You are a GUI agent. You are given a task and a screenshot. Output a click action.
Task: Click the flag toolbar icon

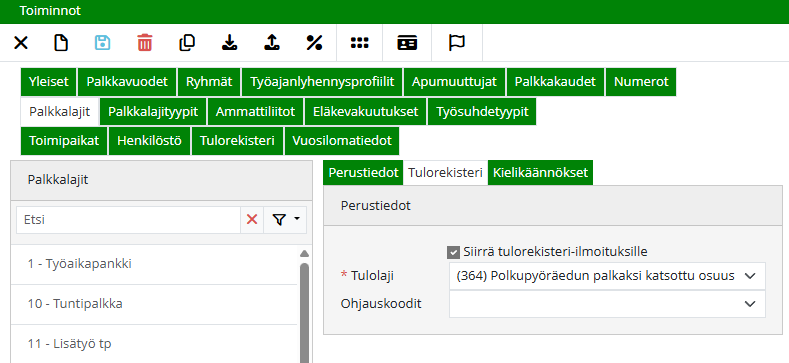point(457,43)
